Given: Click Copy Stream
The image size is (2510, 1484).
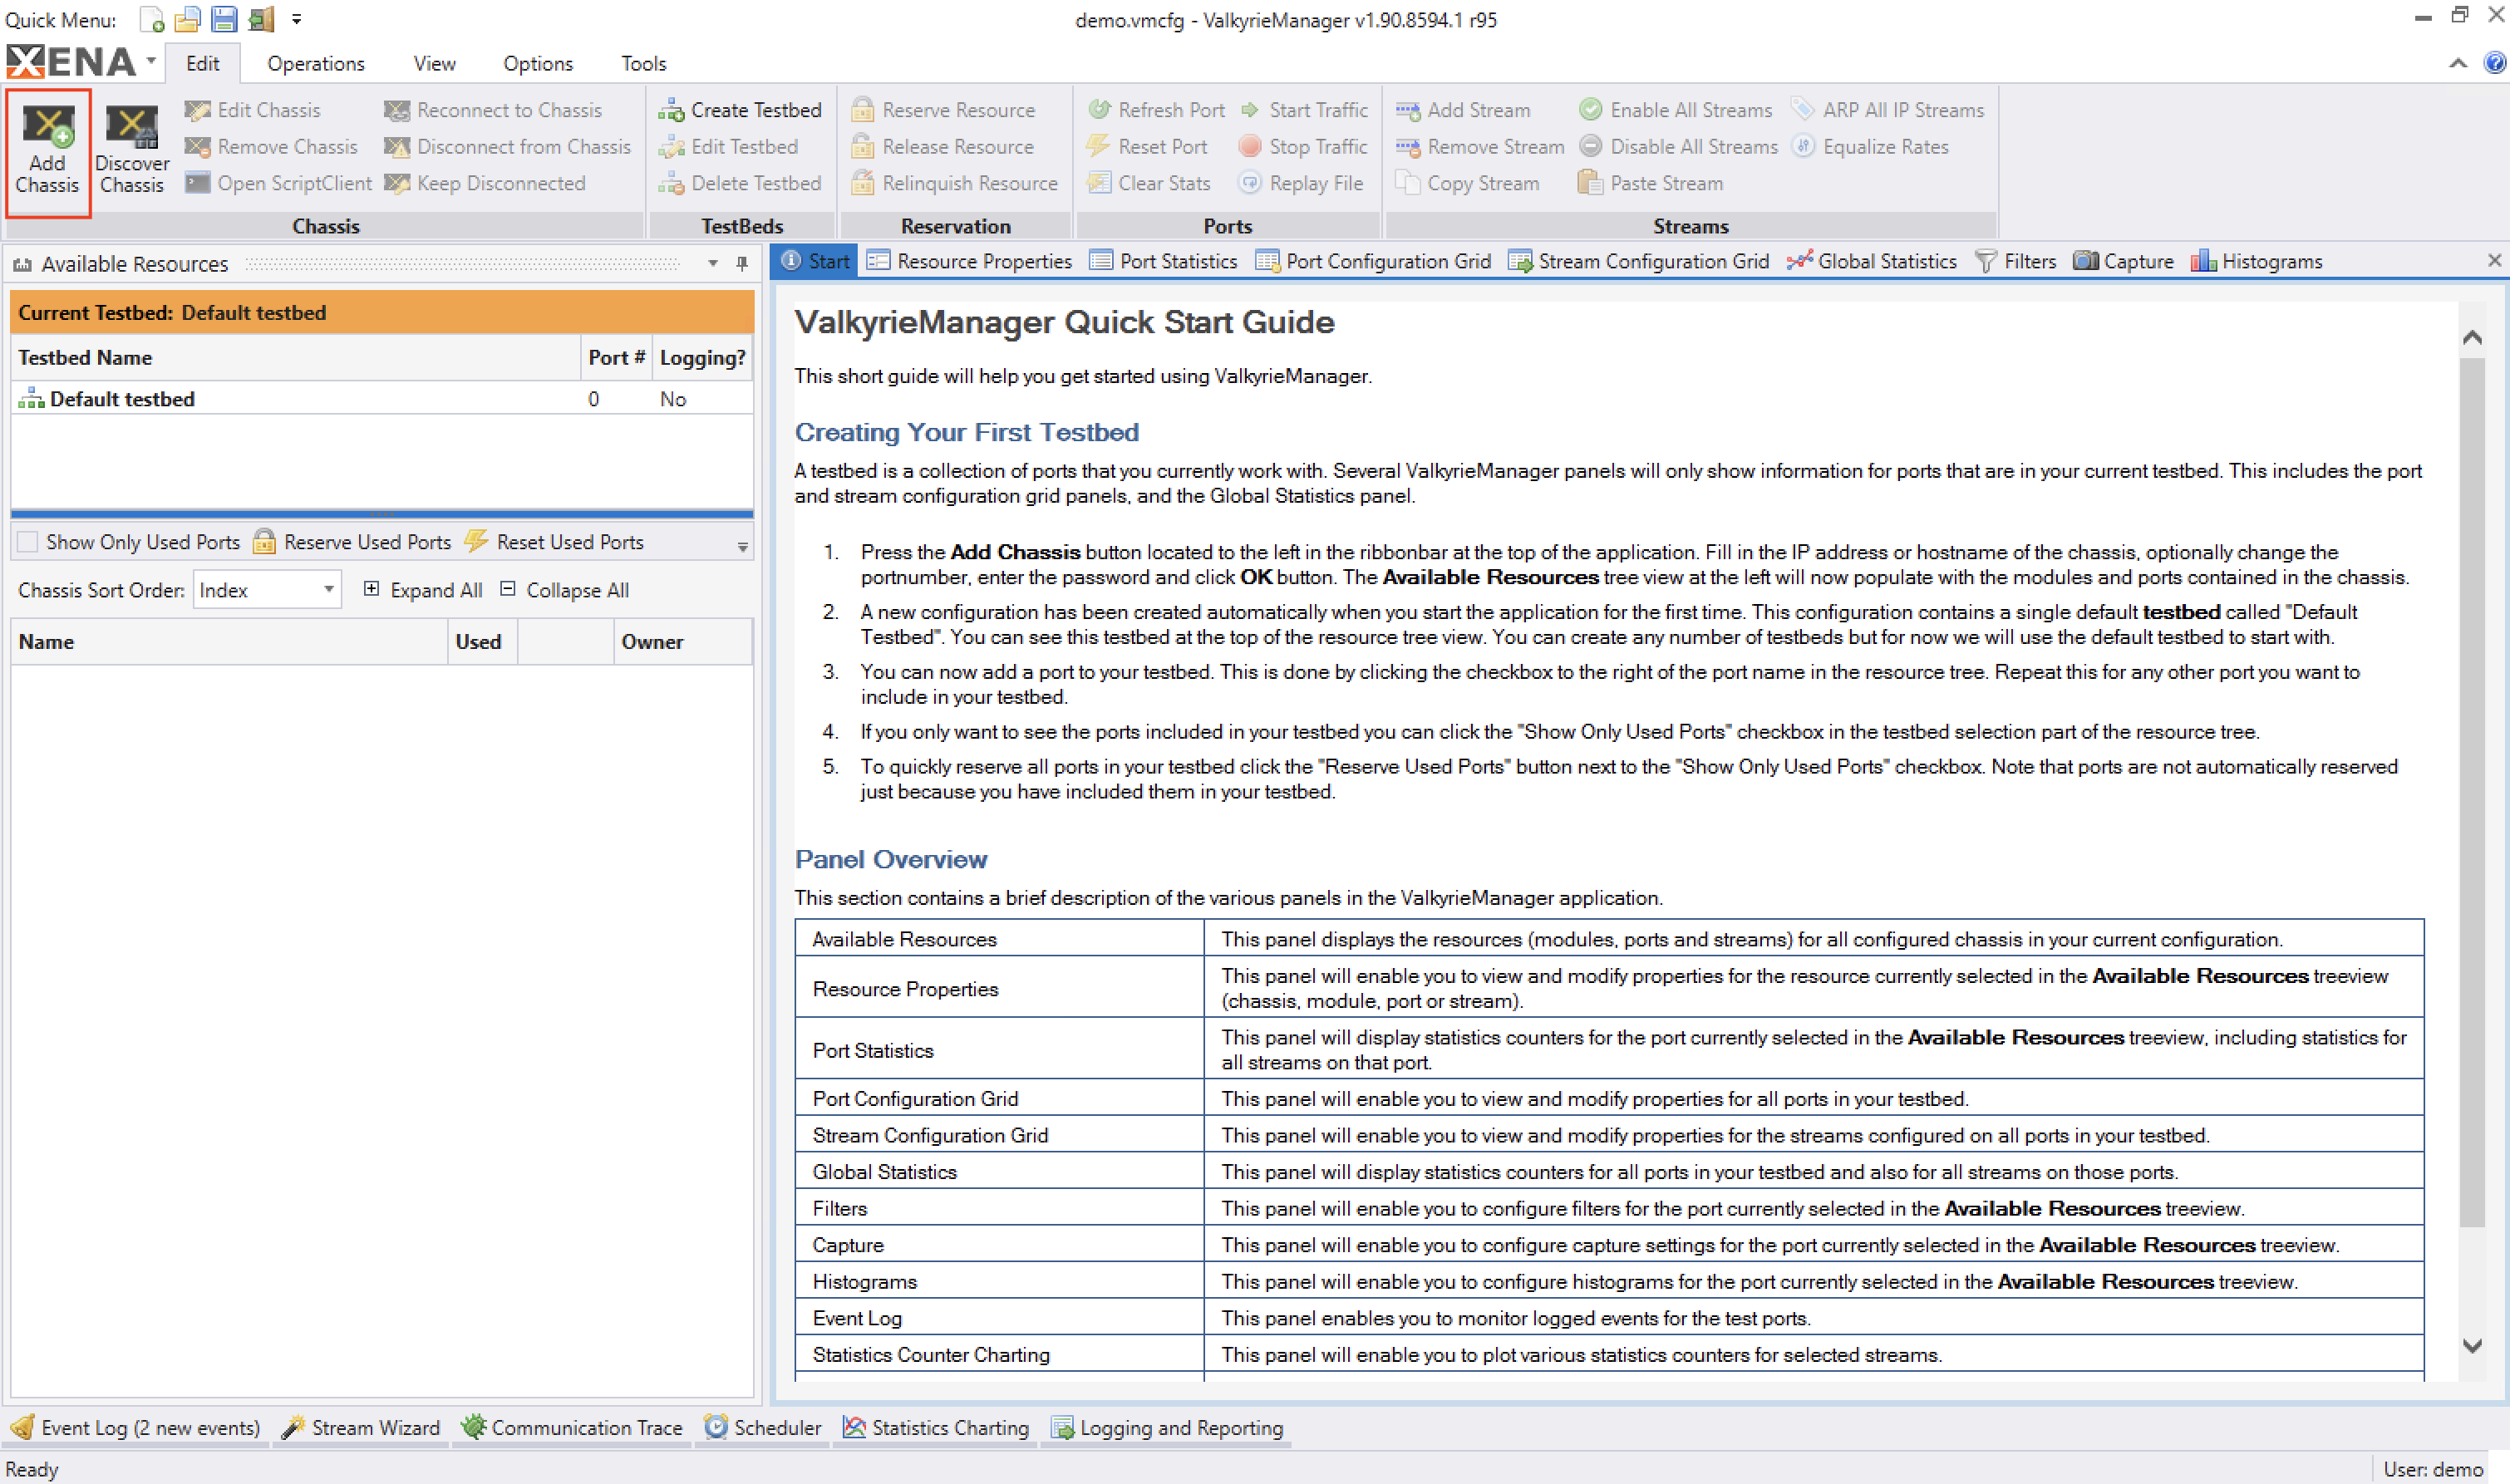Looking at the screenshot, I should [1467, 184].
